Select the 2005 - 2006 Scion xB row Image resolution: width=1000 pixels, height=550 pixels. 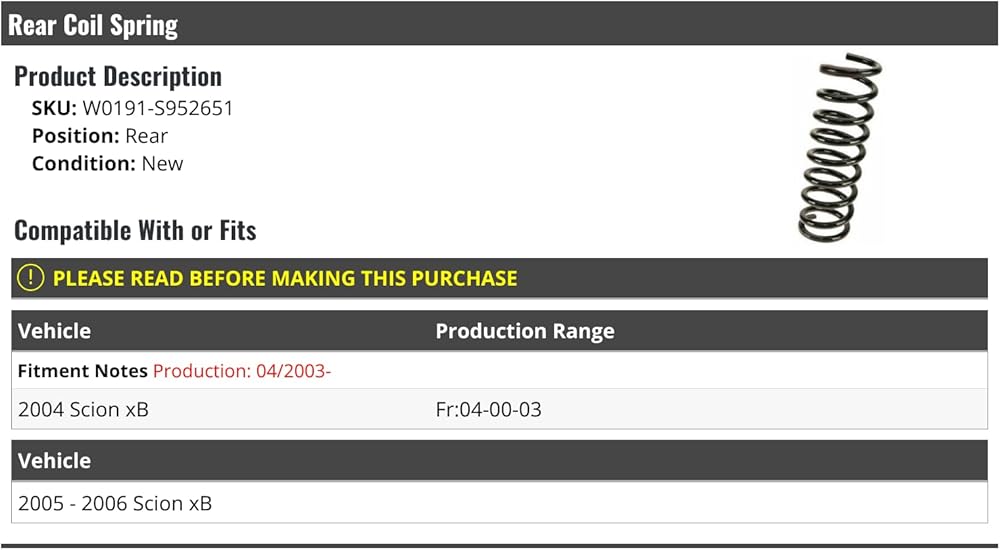499,503
